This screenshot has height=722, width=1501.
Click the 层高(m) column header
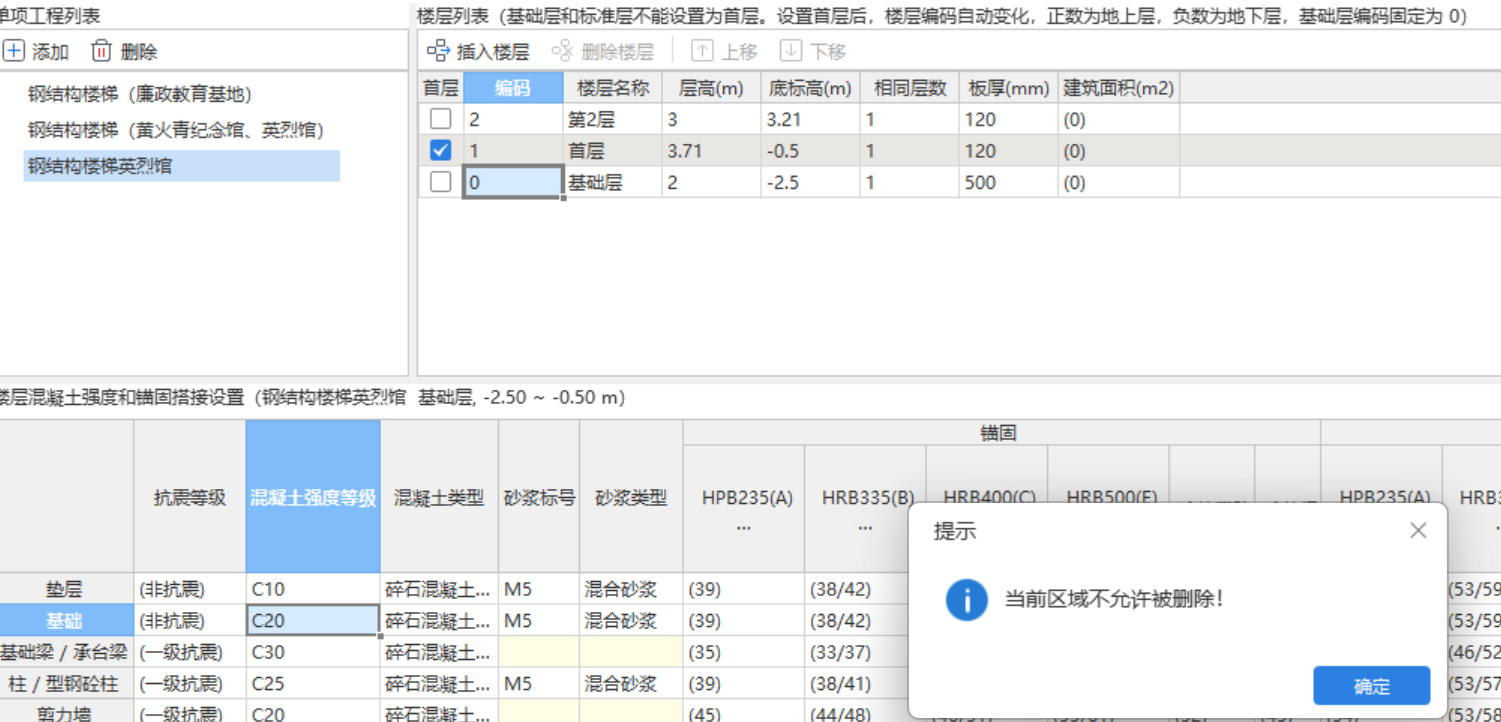coord(711,88)
